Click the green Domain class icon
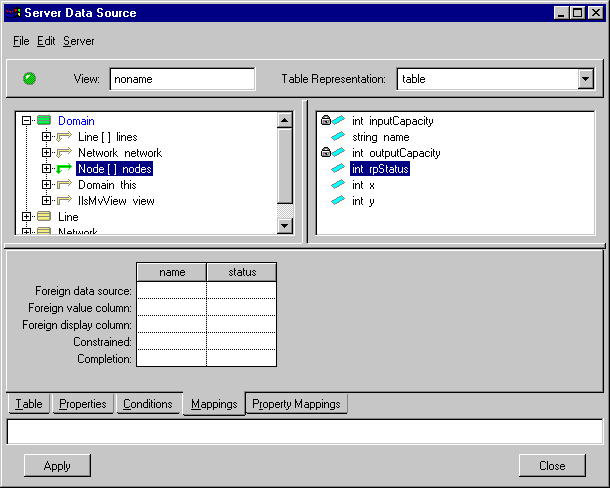Screen dimensions: 610x488 [x=43, y=121]
